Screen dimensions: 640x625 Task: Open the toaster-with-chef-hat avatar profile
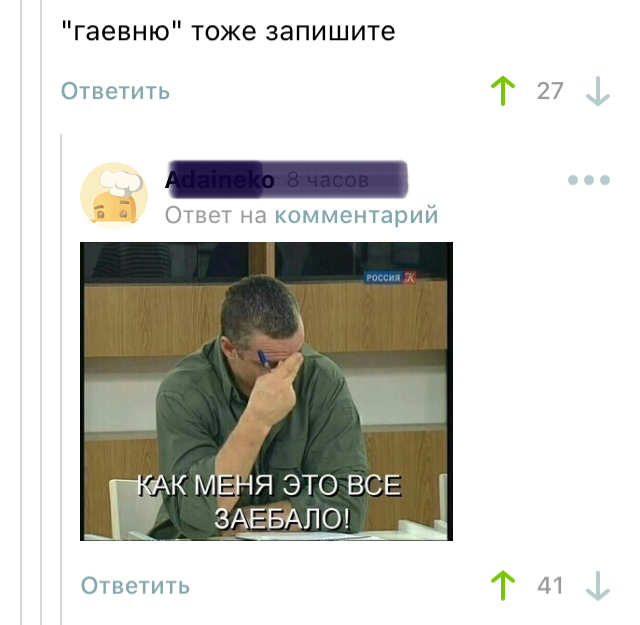point(114,196)
